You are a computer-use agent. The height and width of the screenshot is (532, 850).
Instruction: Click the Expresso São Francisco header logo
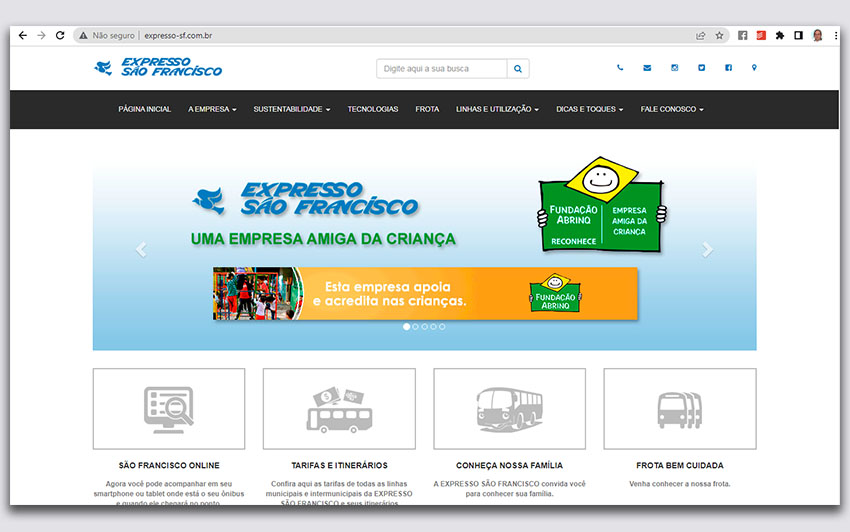click(x=158, y=67)
